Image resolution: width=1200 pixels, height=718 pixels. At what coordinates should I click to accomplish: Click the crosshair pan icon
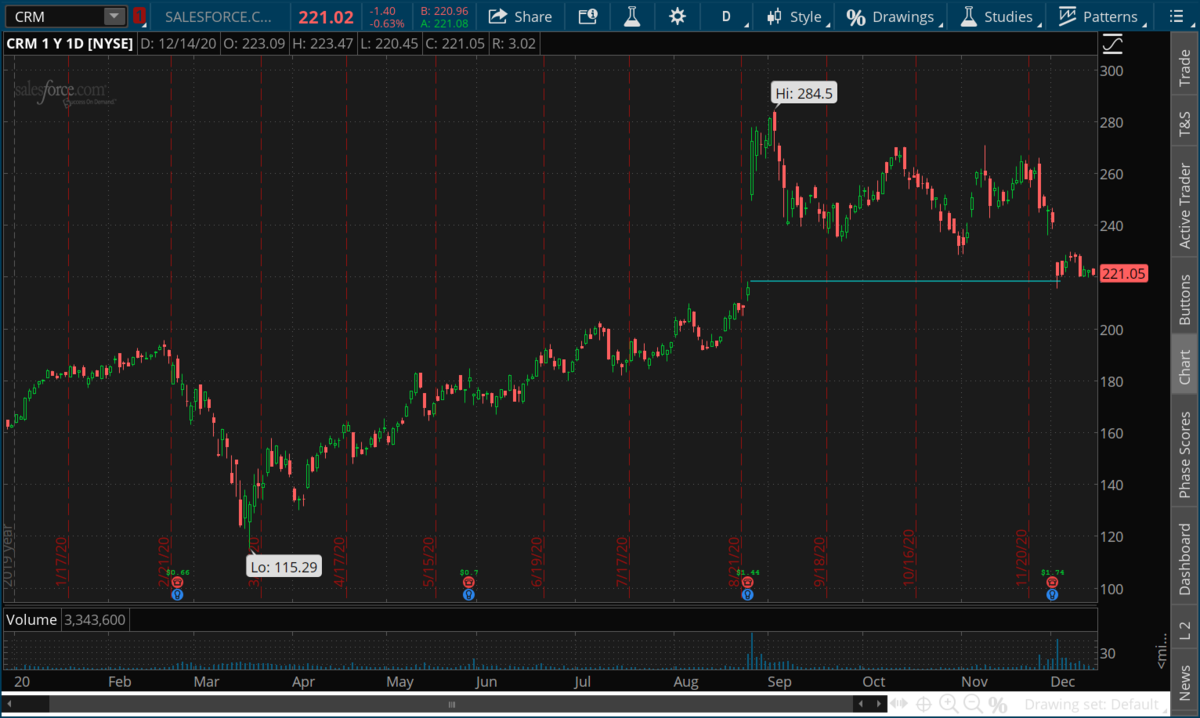tap(925, 704)
